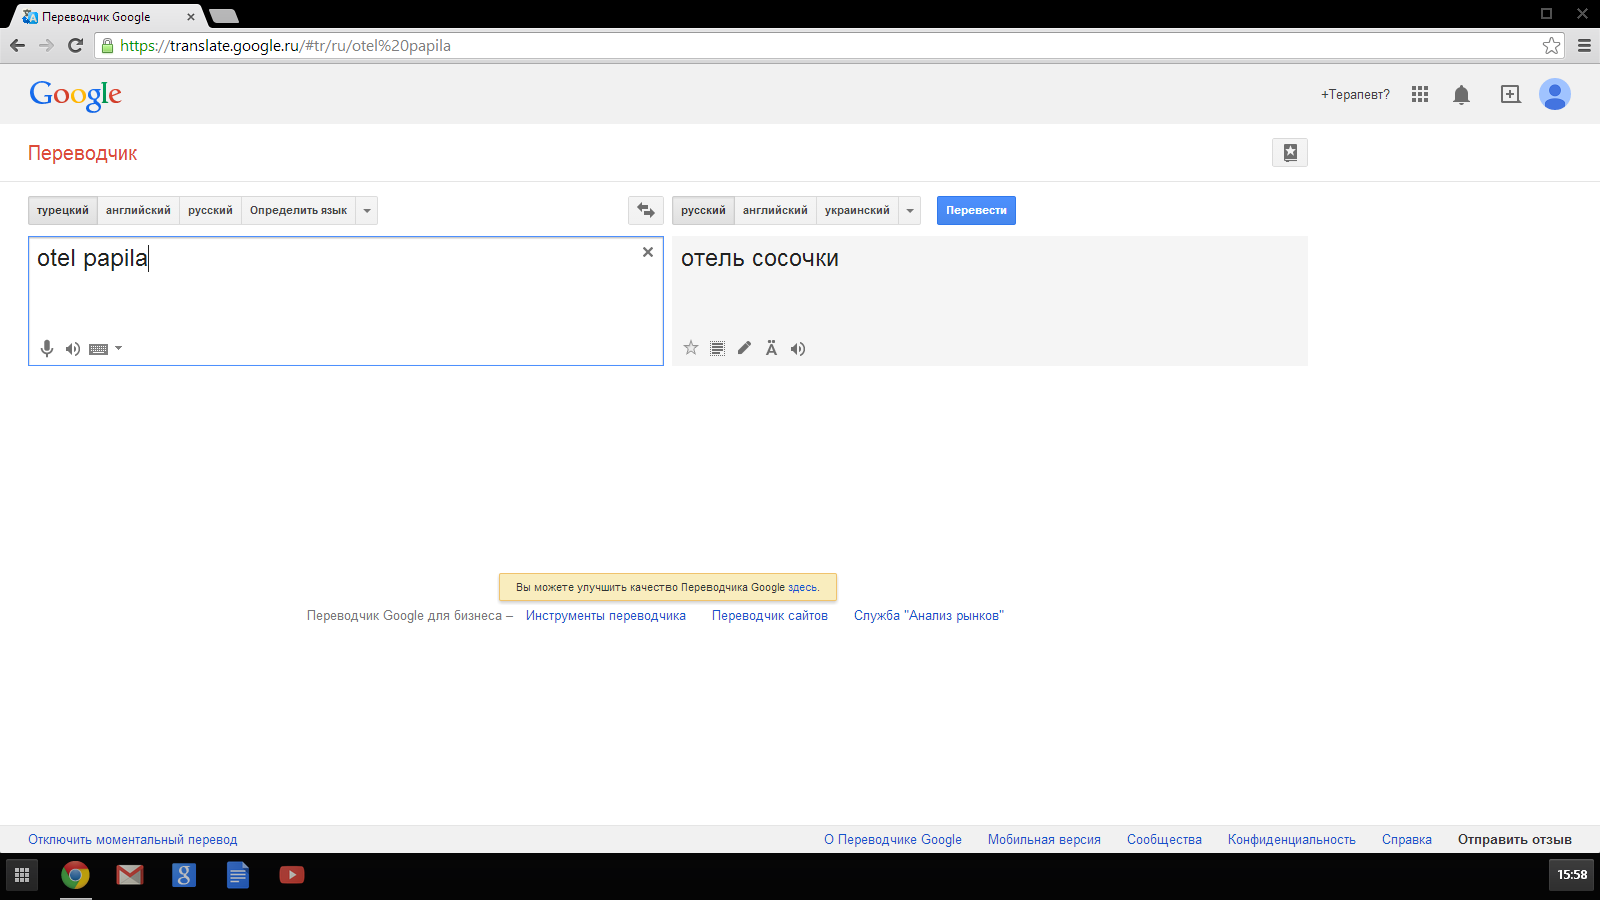Open the virtual keyboard input options

coord(104,349)
